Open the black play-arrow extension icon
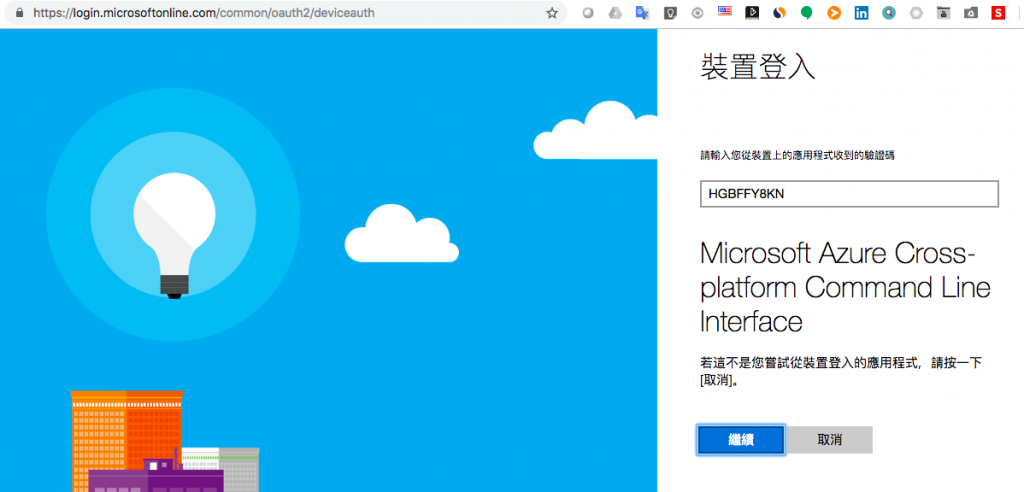The width and height of the screenshot is (1024, 492). tap(752, 12)
